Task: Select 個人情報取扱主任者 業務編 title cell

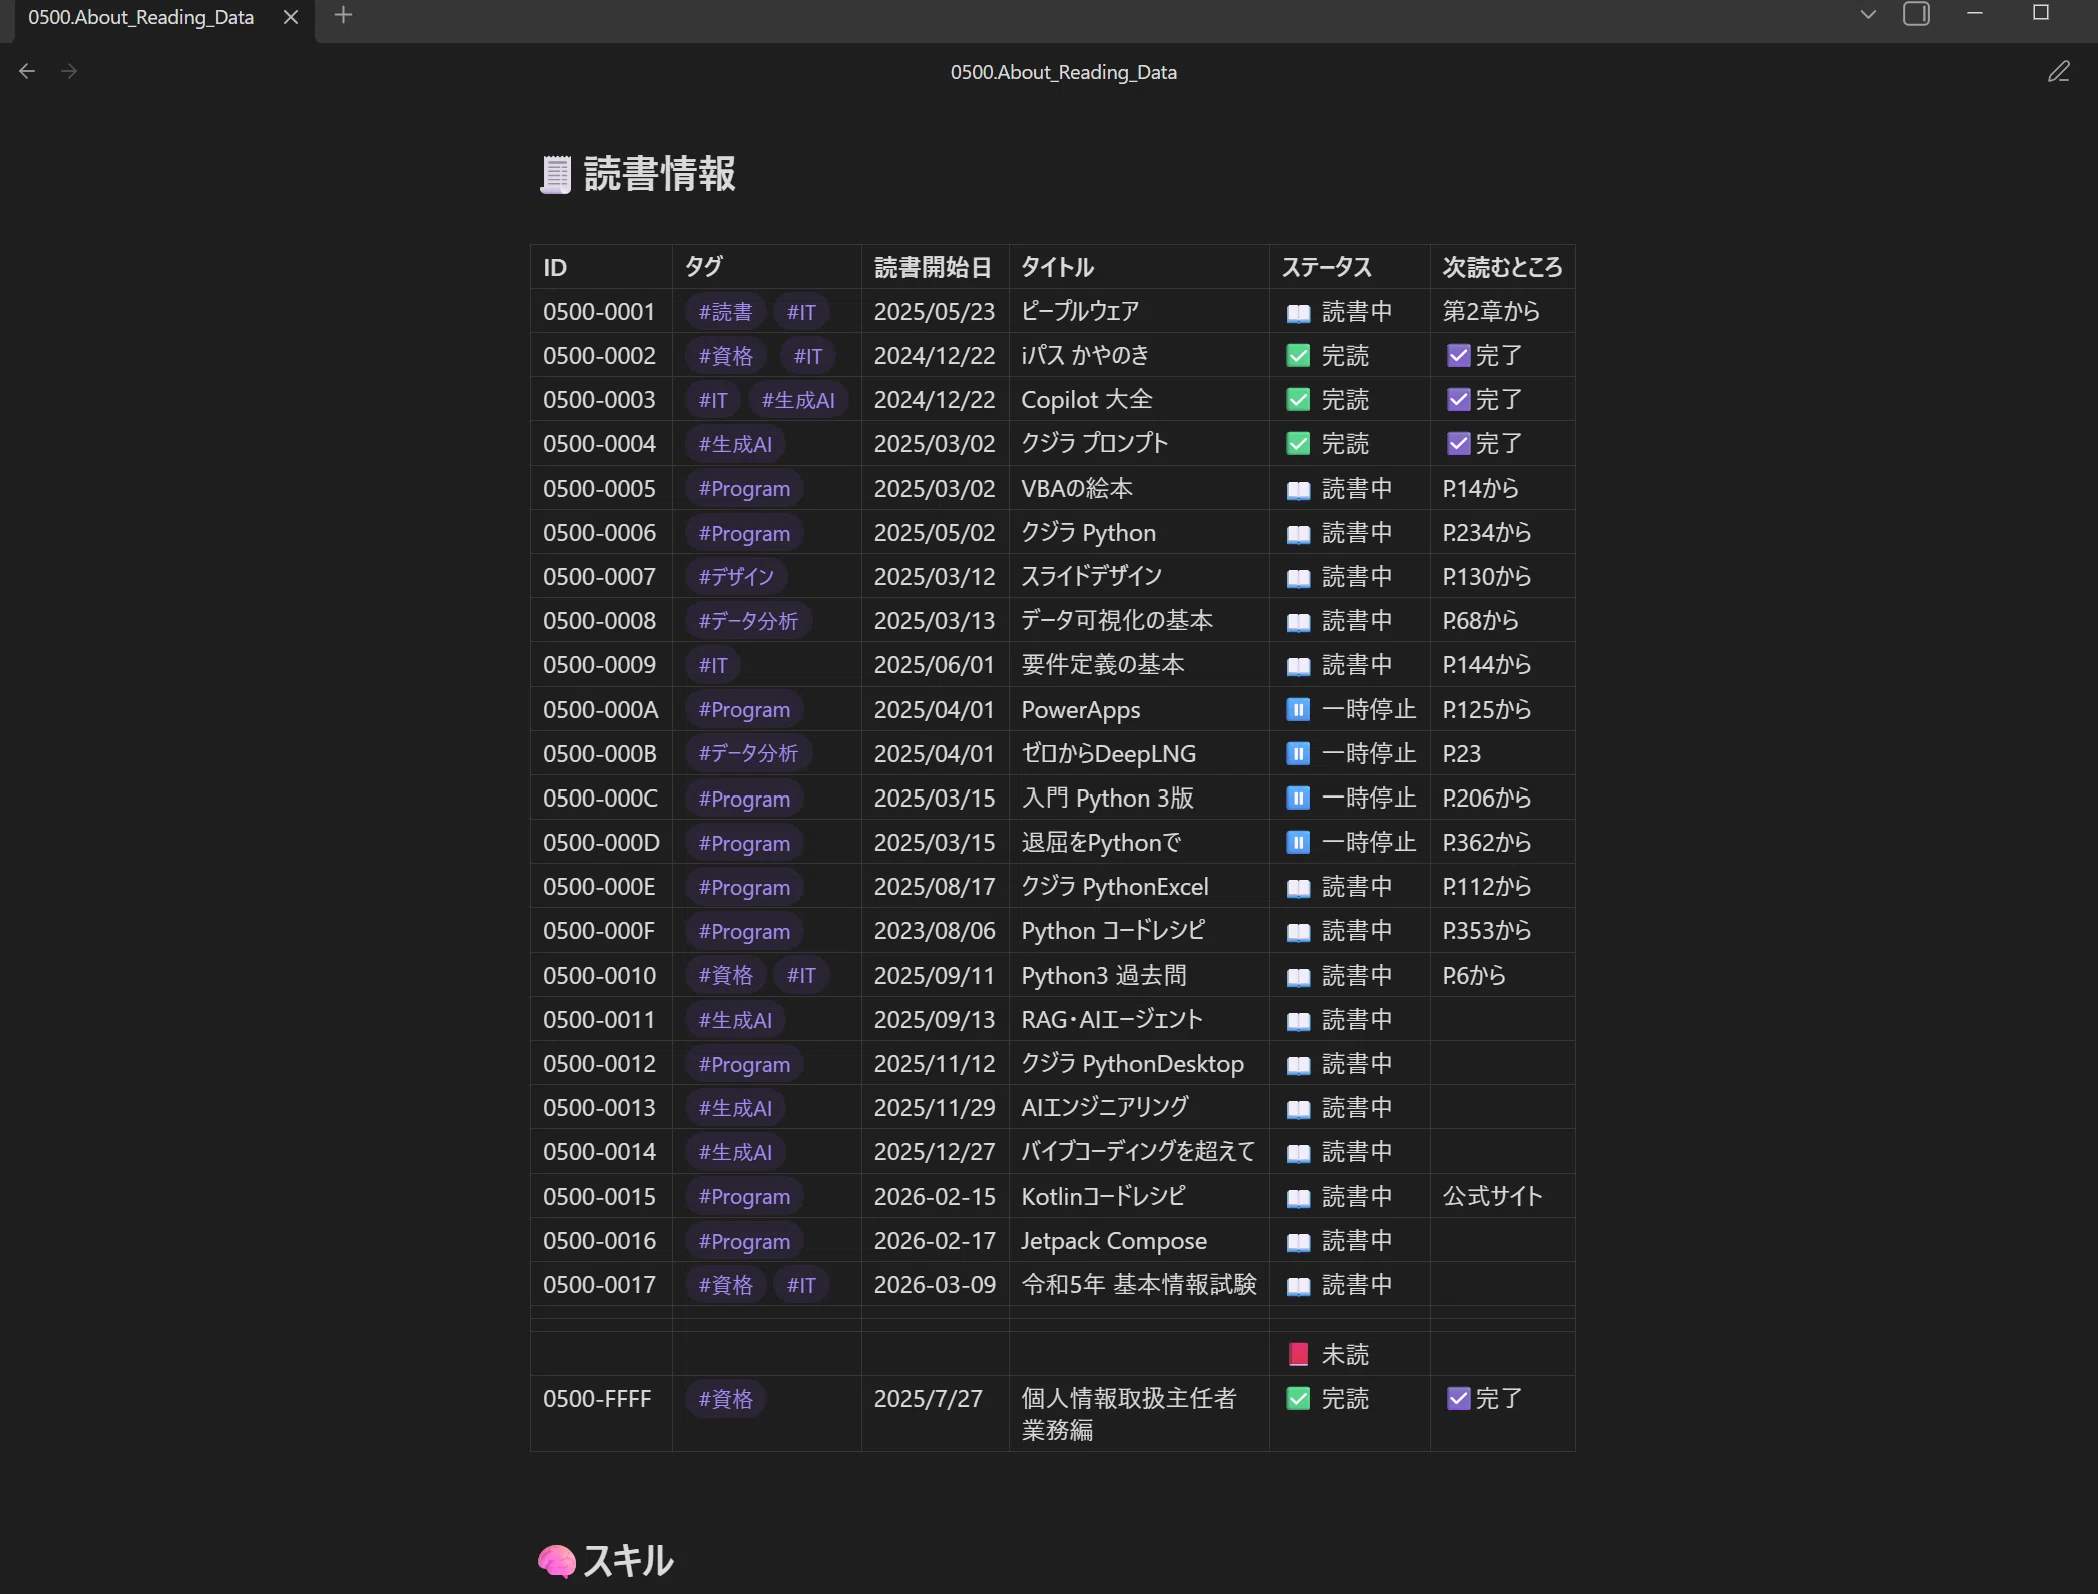Action: (x=1139, y=1413)
